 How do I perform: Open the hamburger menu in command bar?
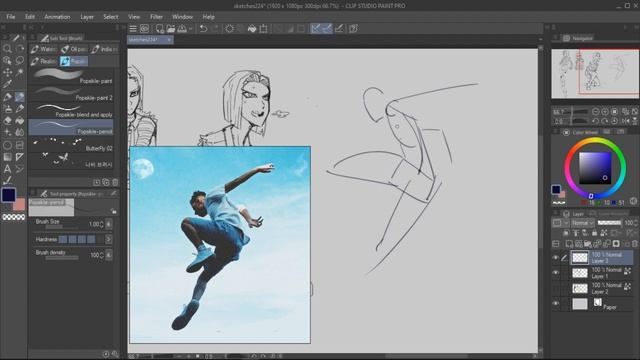click(x=133, y=29)
